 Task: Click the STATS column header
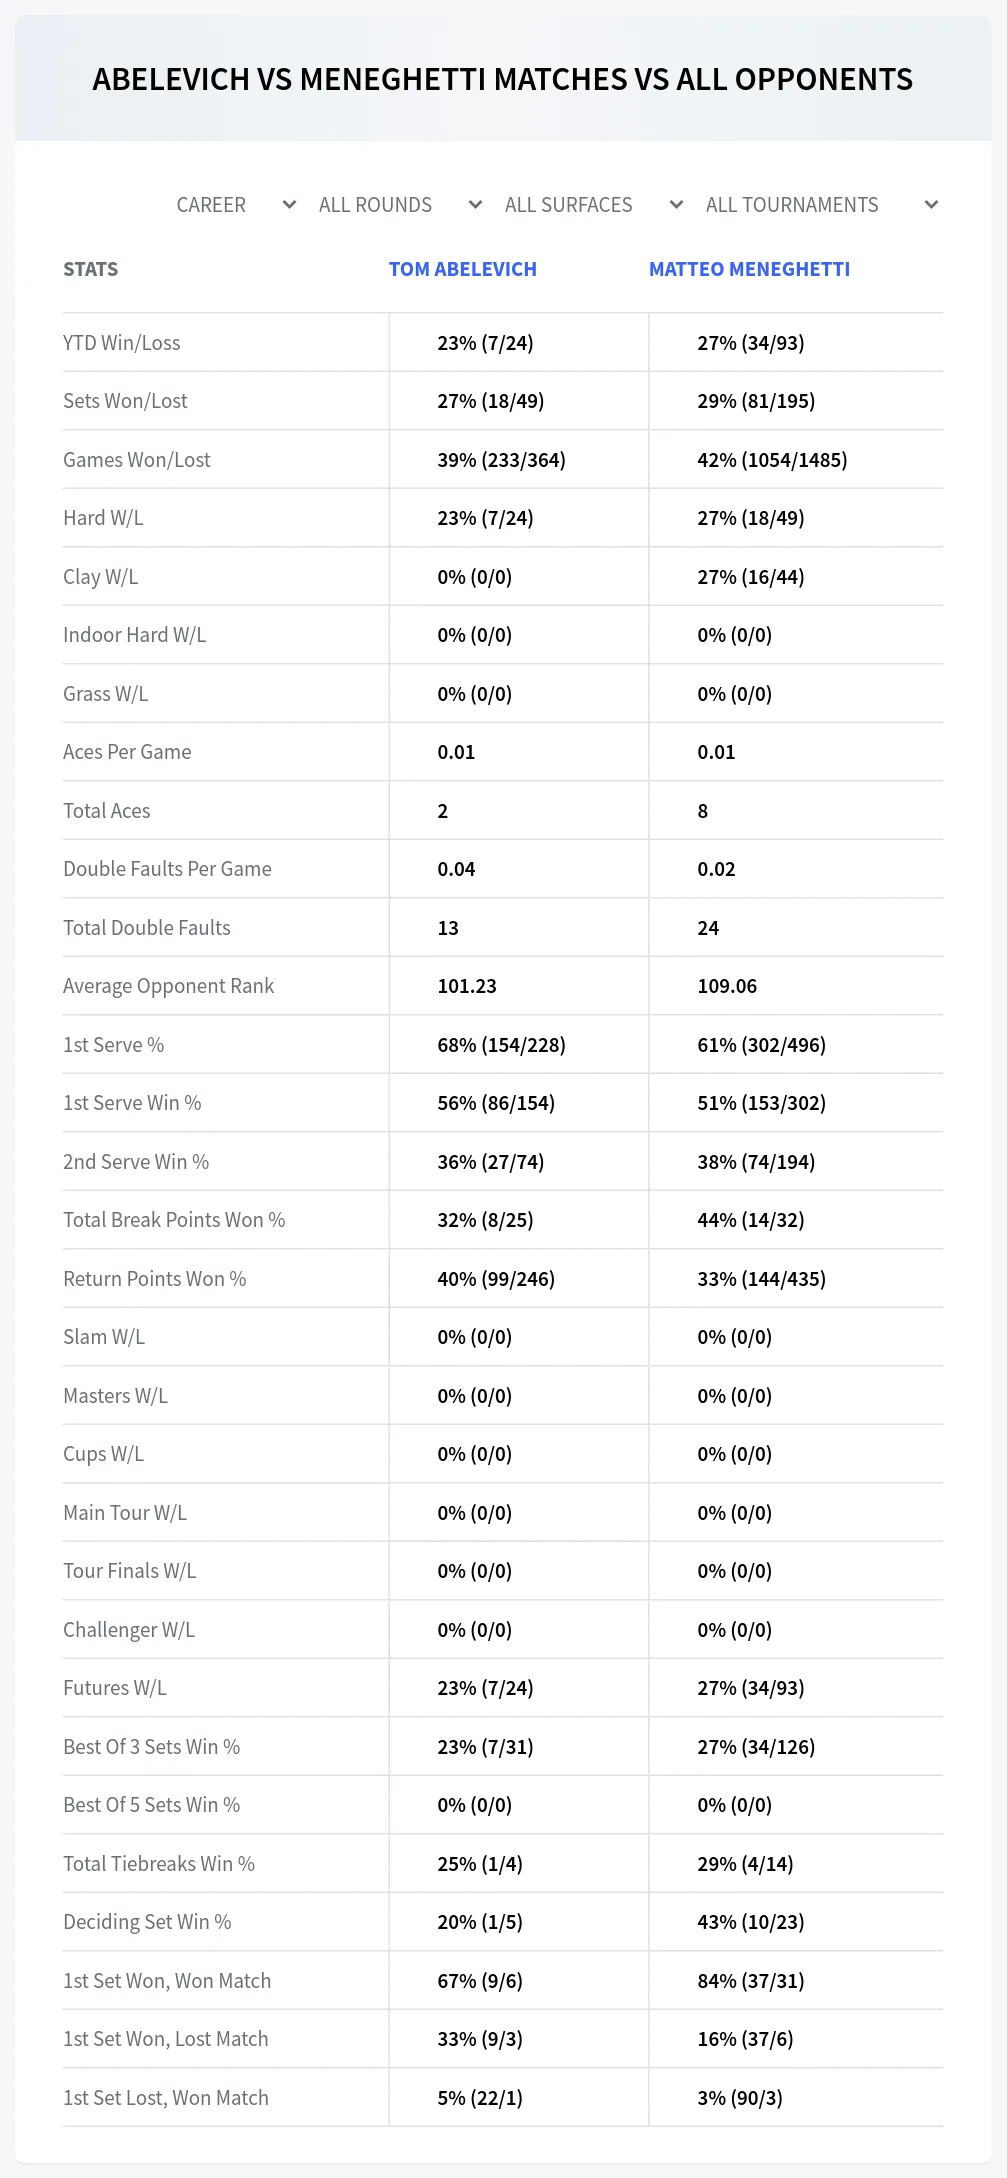[x=90, y=269]
